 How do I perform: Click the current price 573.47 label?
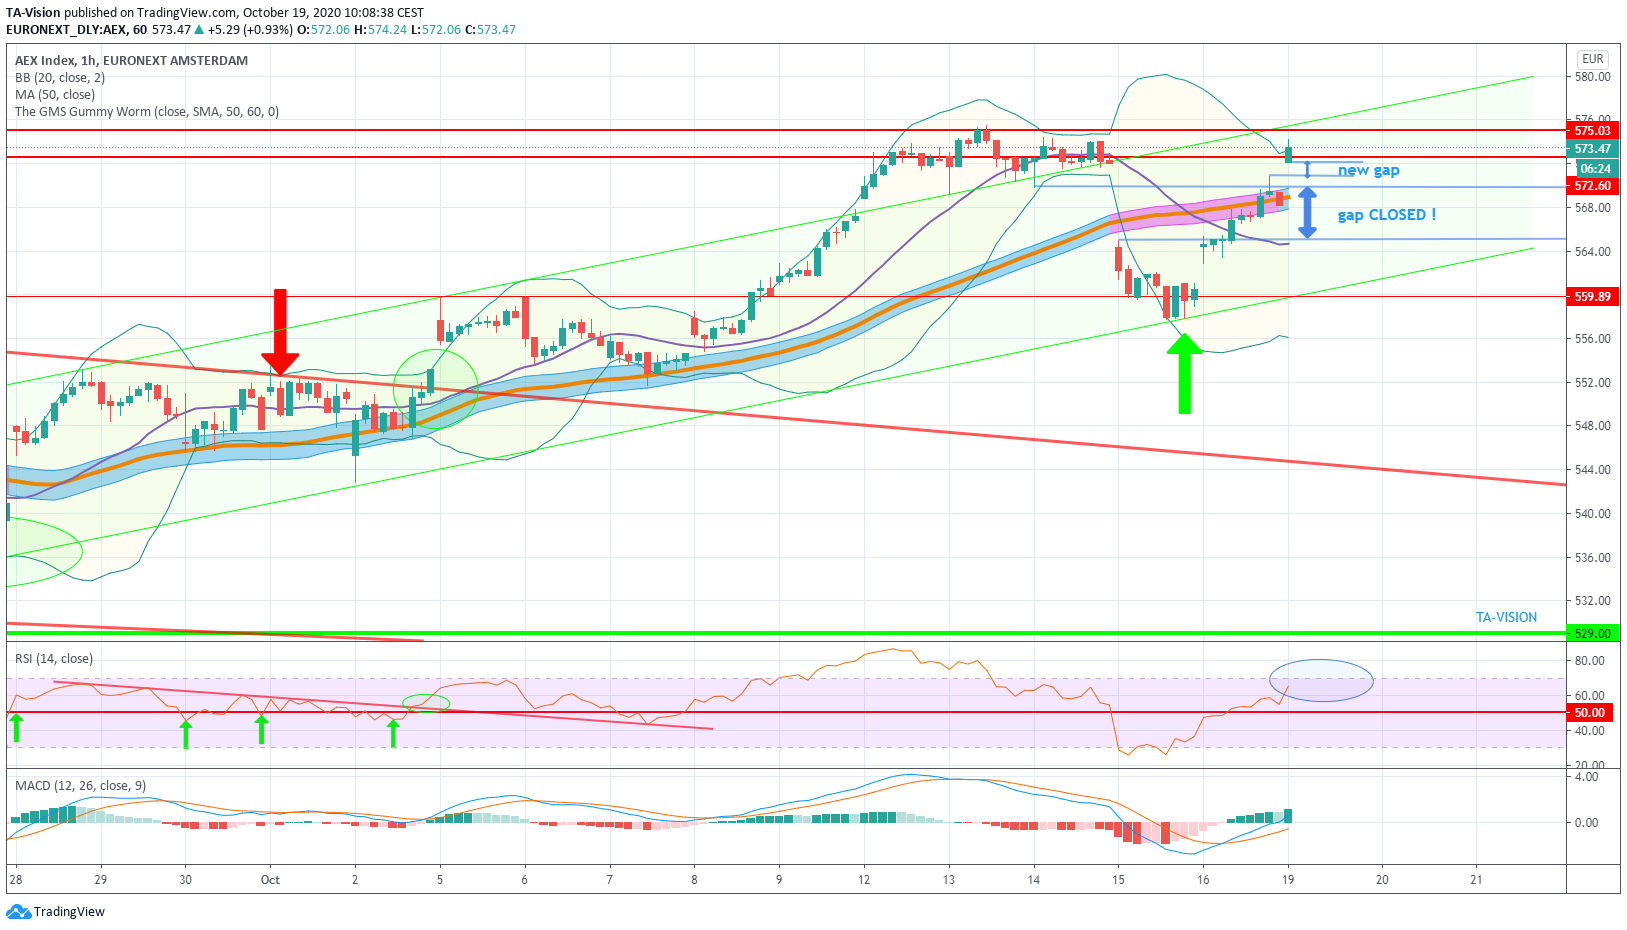[1592, 148]
